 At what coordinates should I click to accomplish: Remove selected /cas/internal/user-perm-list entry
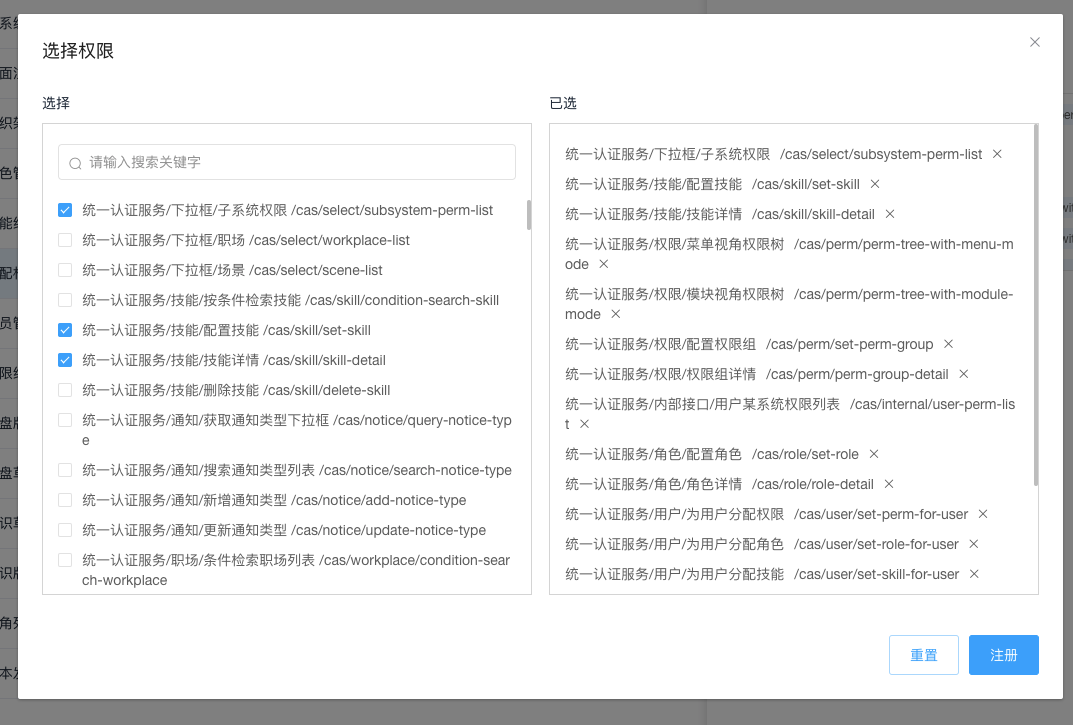pyautogui.click(x=584, y=424)
